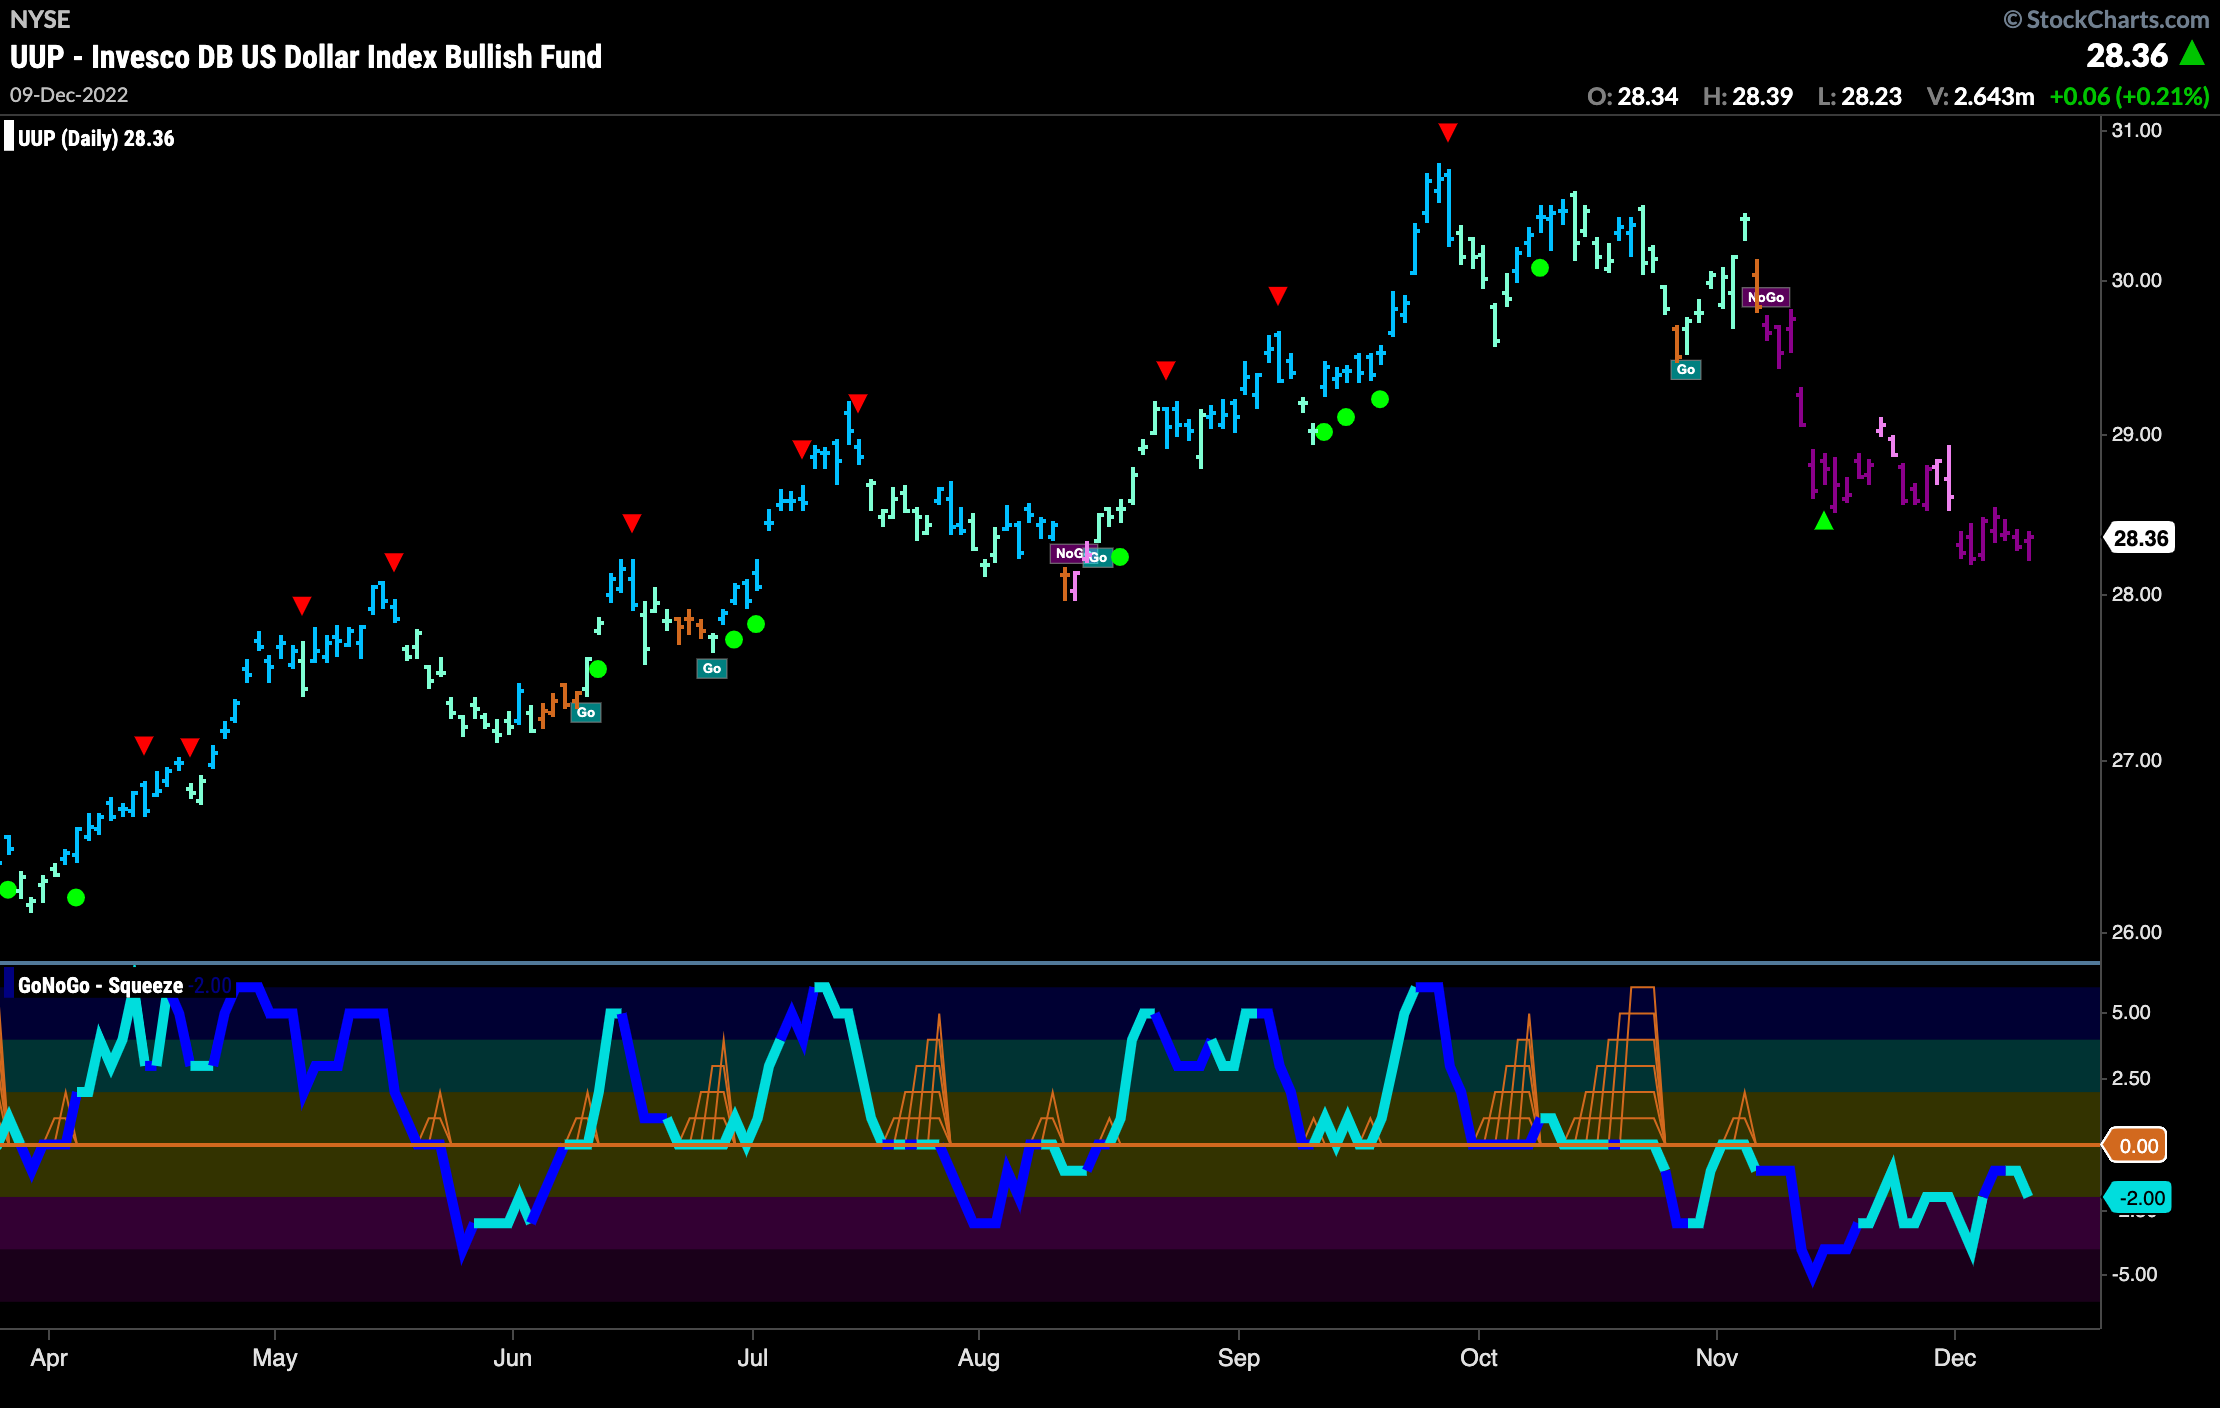Click the green up triangle below mid-November bars
This screenshot has height=1408, width=2220.
1824,521
